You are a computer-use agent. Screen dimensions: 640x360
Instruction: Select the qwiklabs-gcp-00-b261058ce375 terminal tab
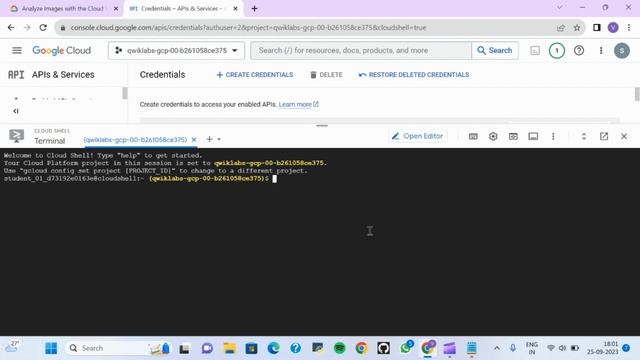point(135,140)
